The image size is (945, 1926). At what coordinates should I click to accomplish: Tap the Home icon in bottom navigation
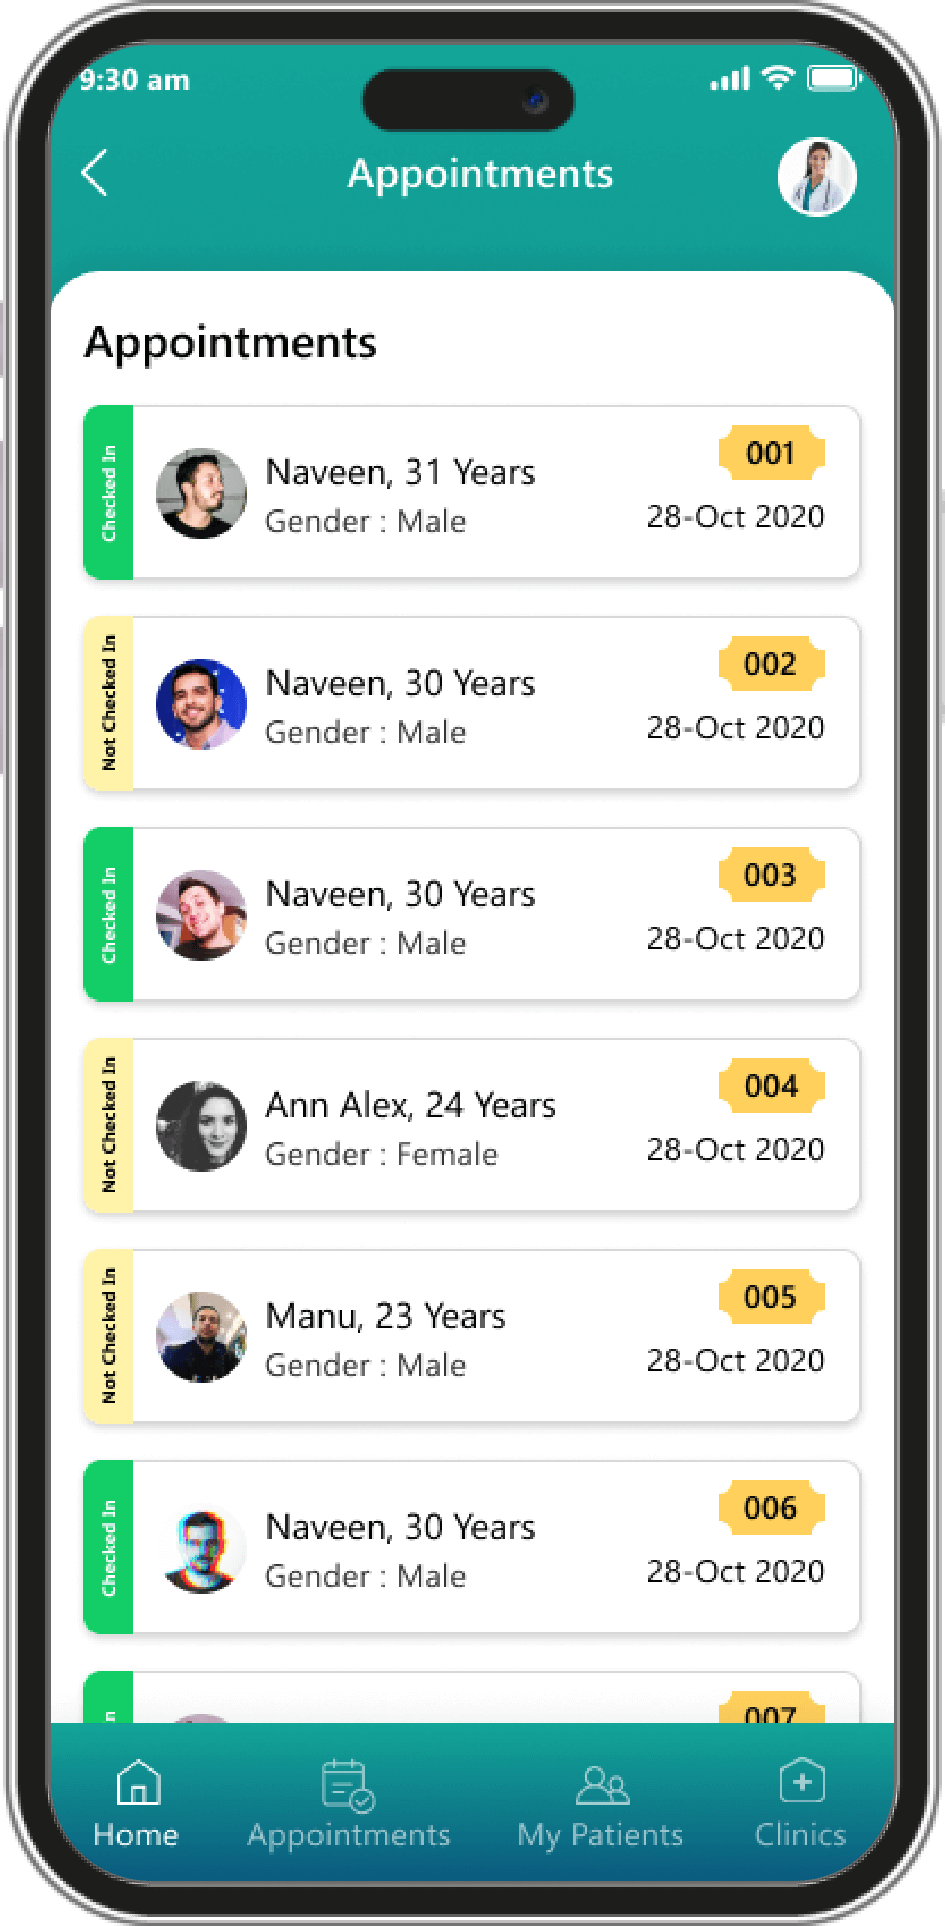coord(138,1783)
